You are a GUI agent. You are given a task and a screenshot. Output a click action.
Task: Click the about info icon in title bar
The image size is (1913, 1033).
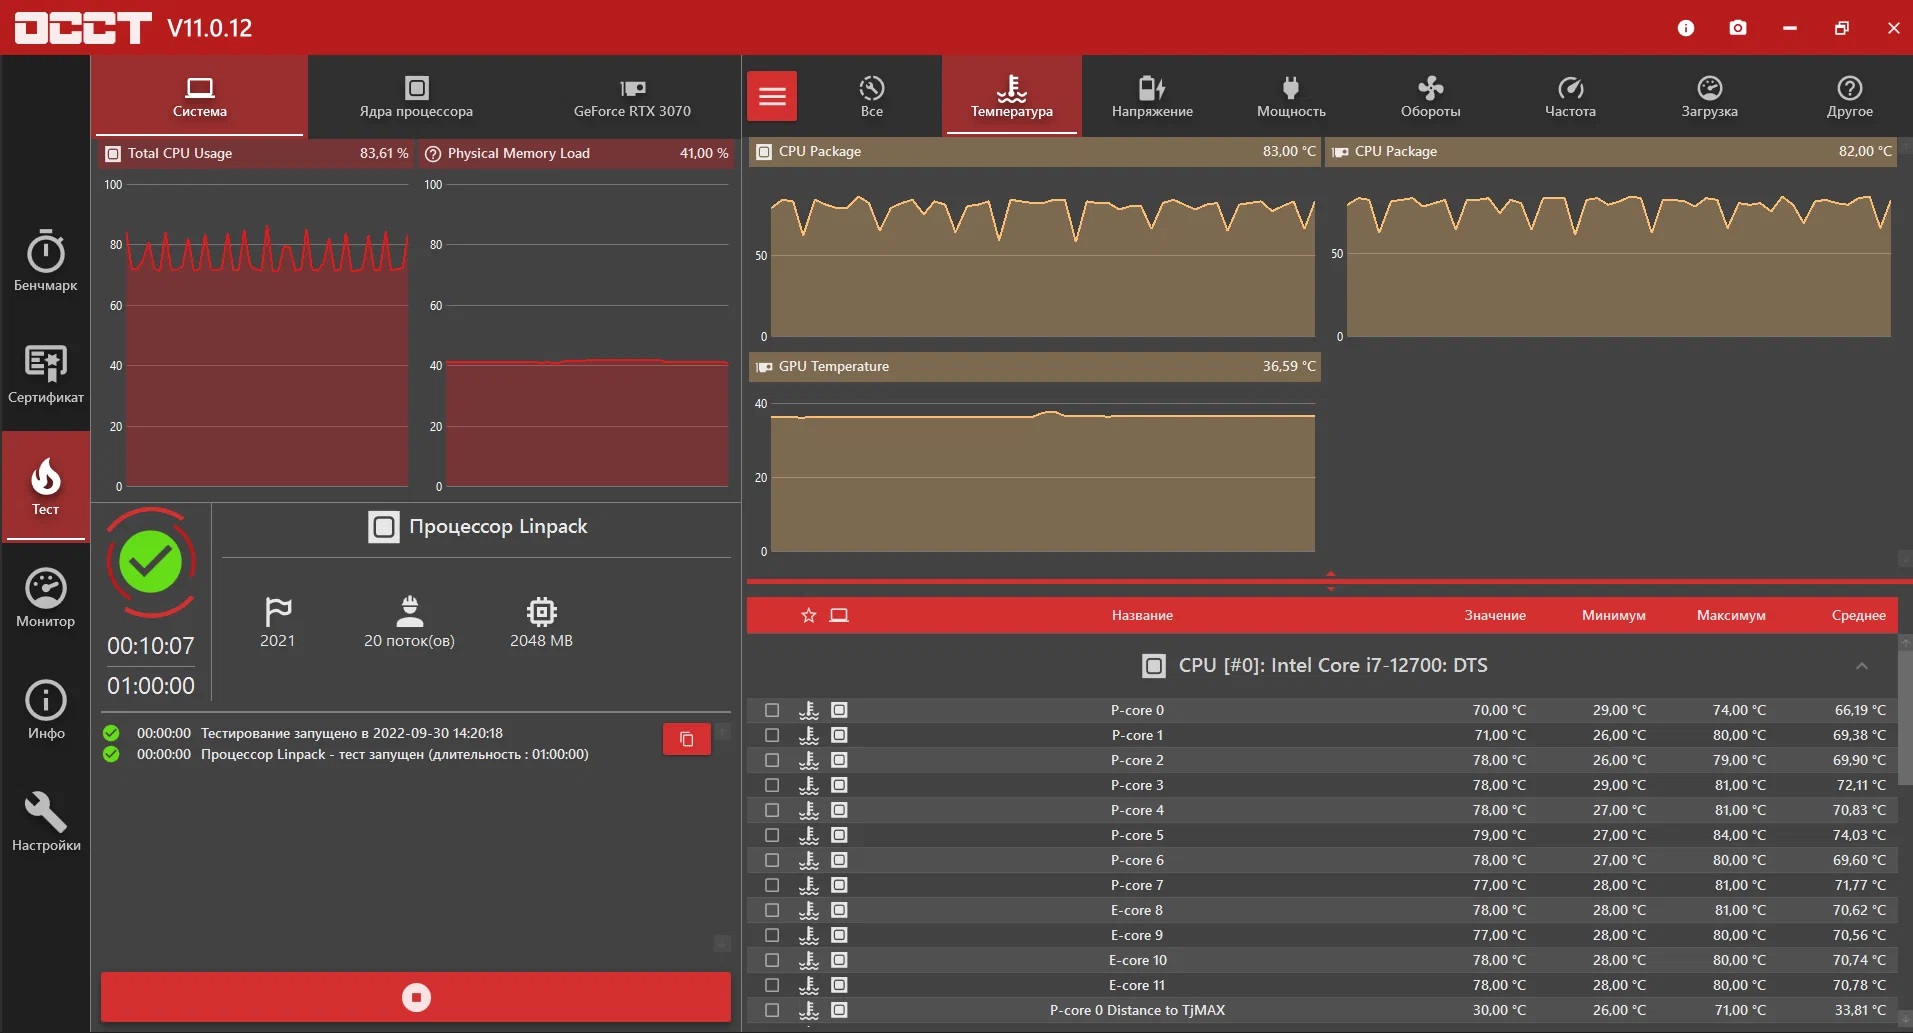click(1686, 28)
